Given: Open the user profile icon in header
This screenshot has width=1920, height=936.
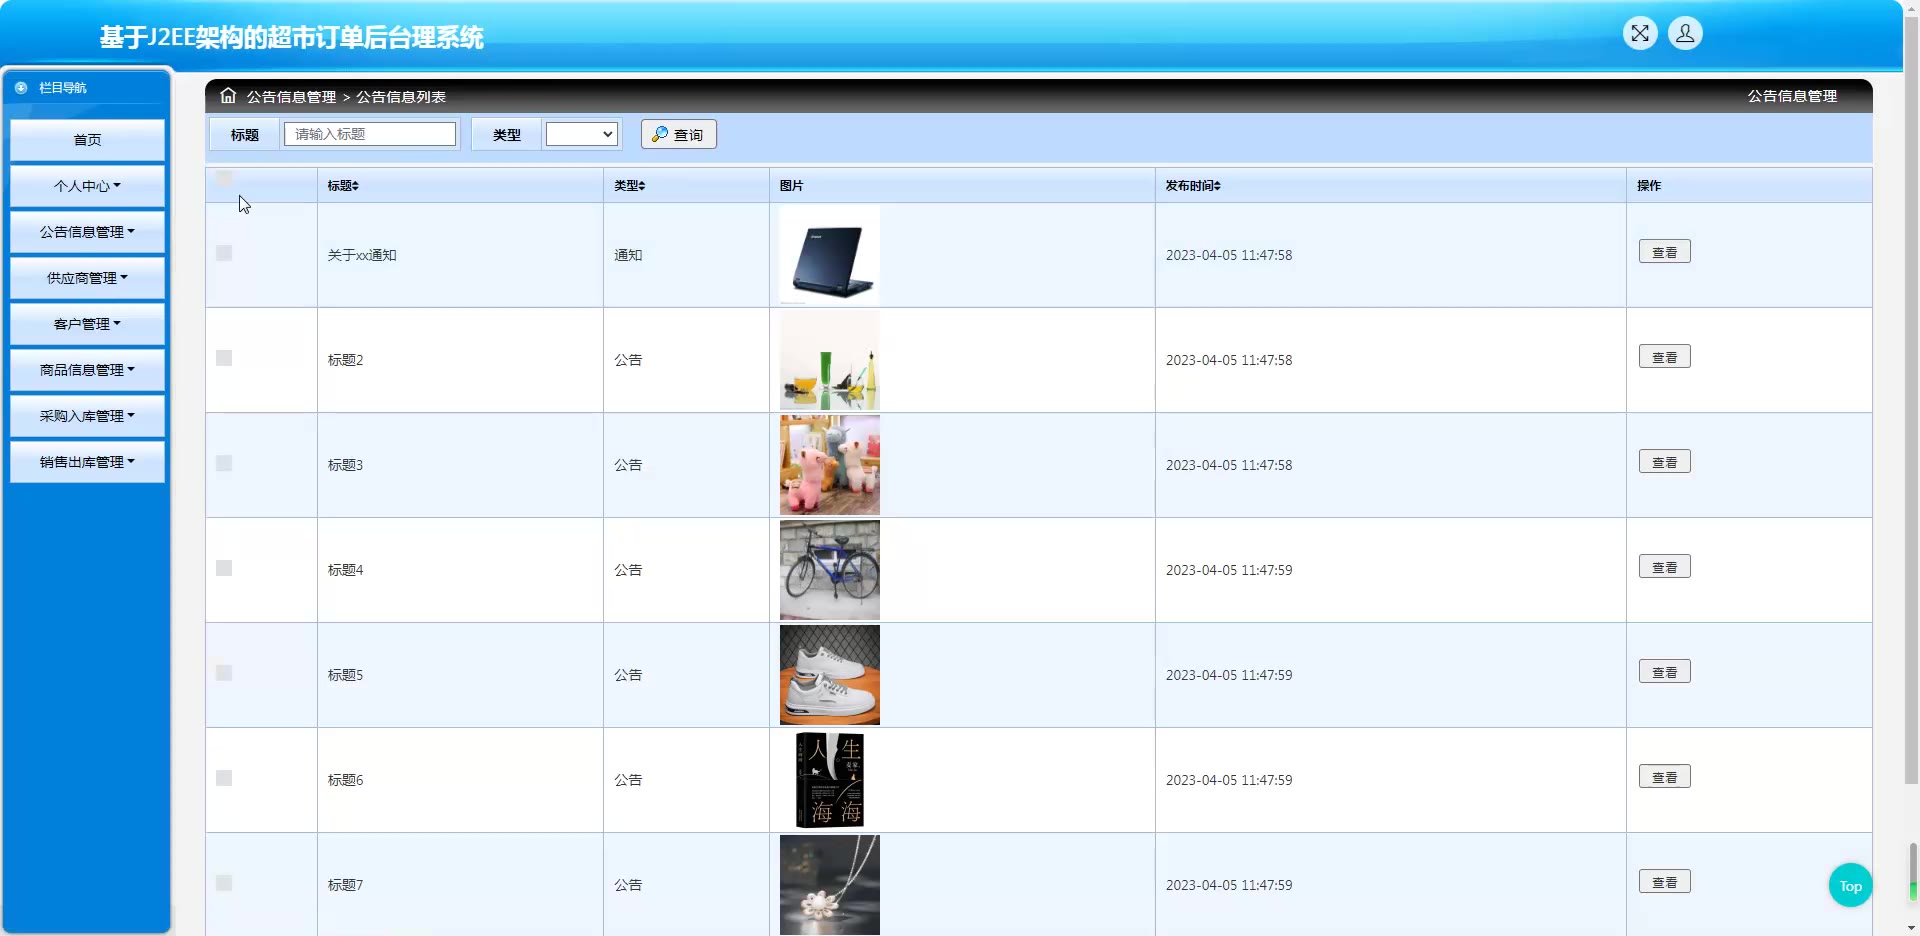Looking at the screenshot, I should [1685, 34].
